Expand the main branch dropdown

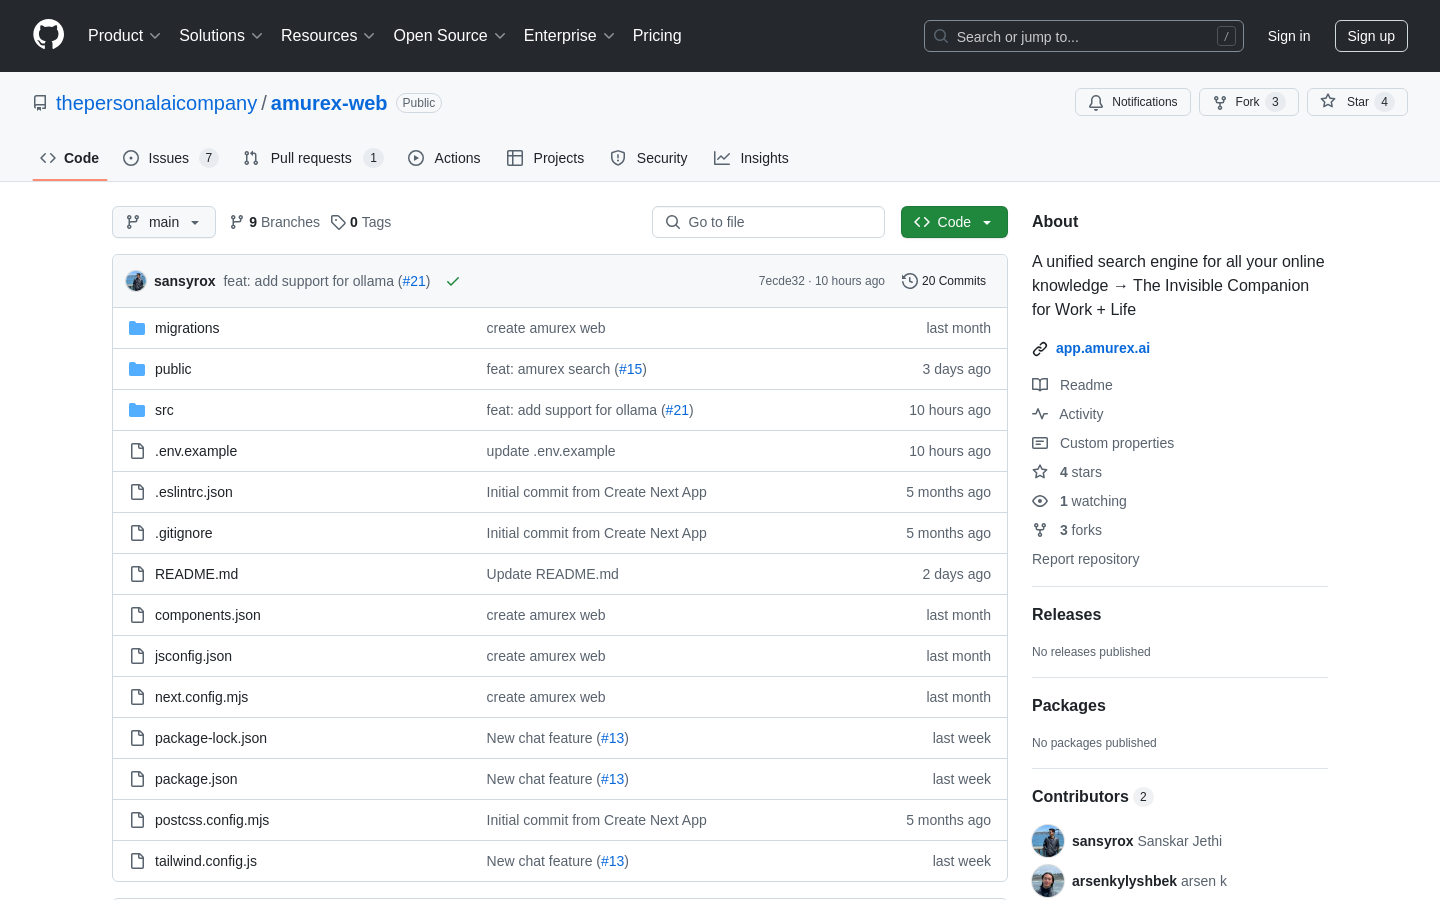(164, 222)
